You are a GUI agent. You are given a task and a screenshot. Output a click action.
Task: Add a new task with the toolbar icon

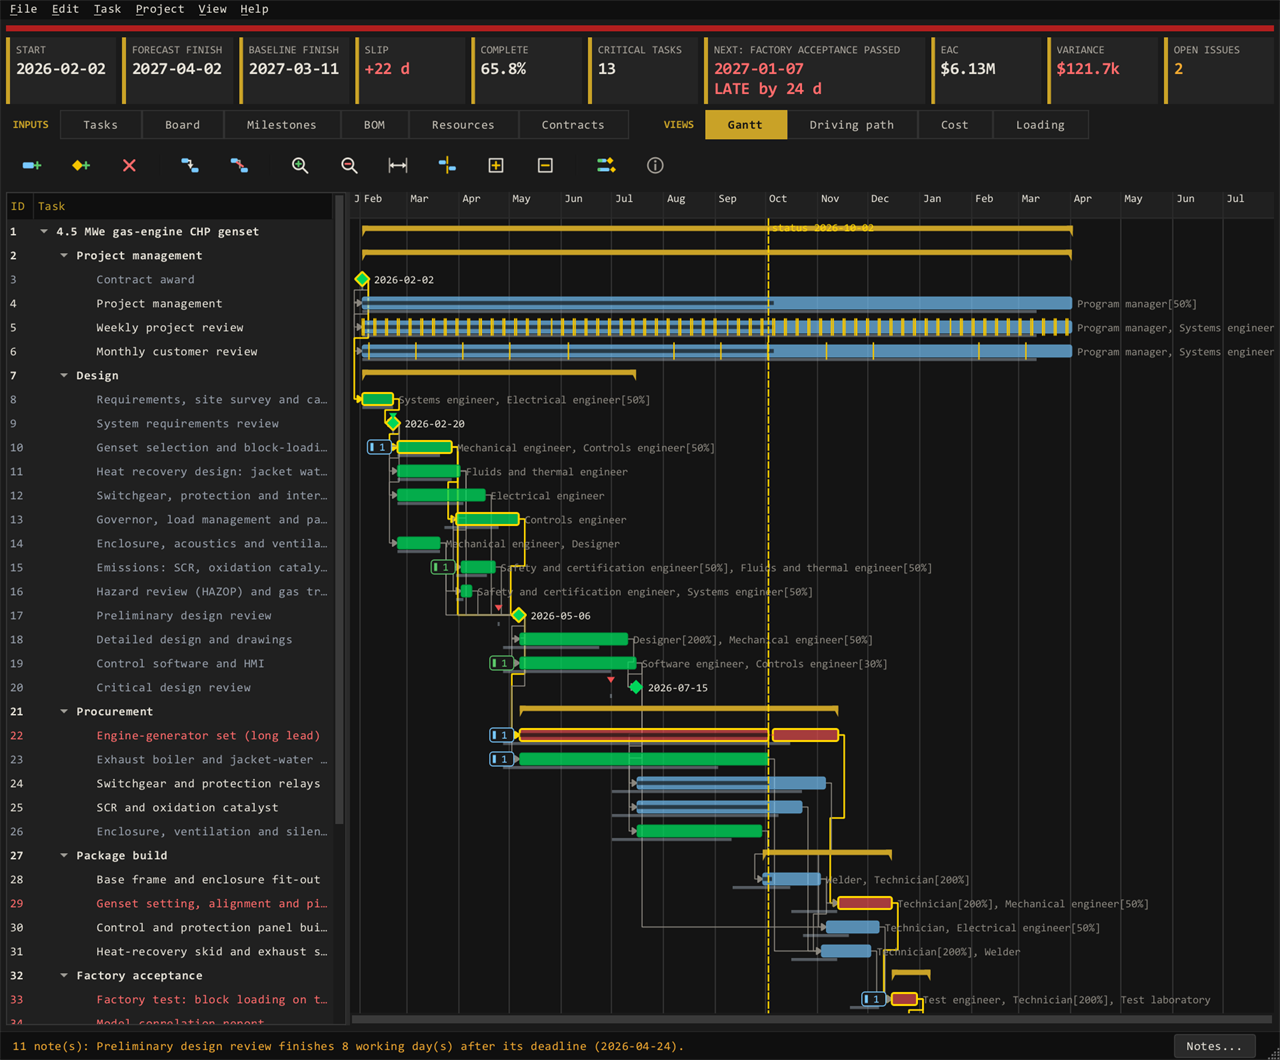pyautogui.click(x=32, y=165)
